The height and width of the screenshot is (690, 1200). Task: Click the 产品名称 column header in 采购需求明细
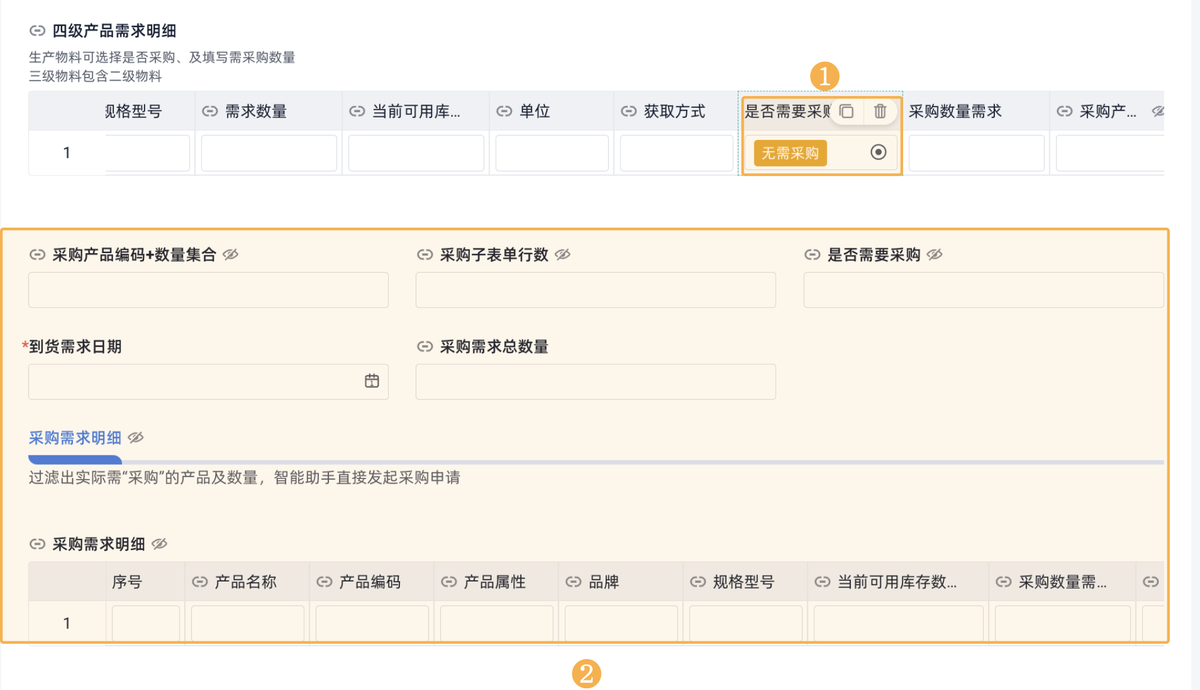pos(245,582)
